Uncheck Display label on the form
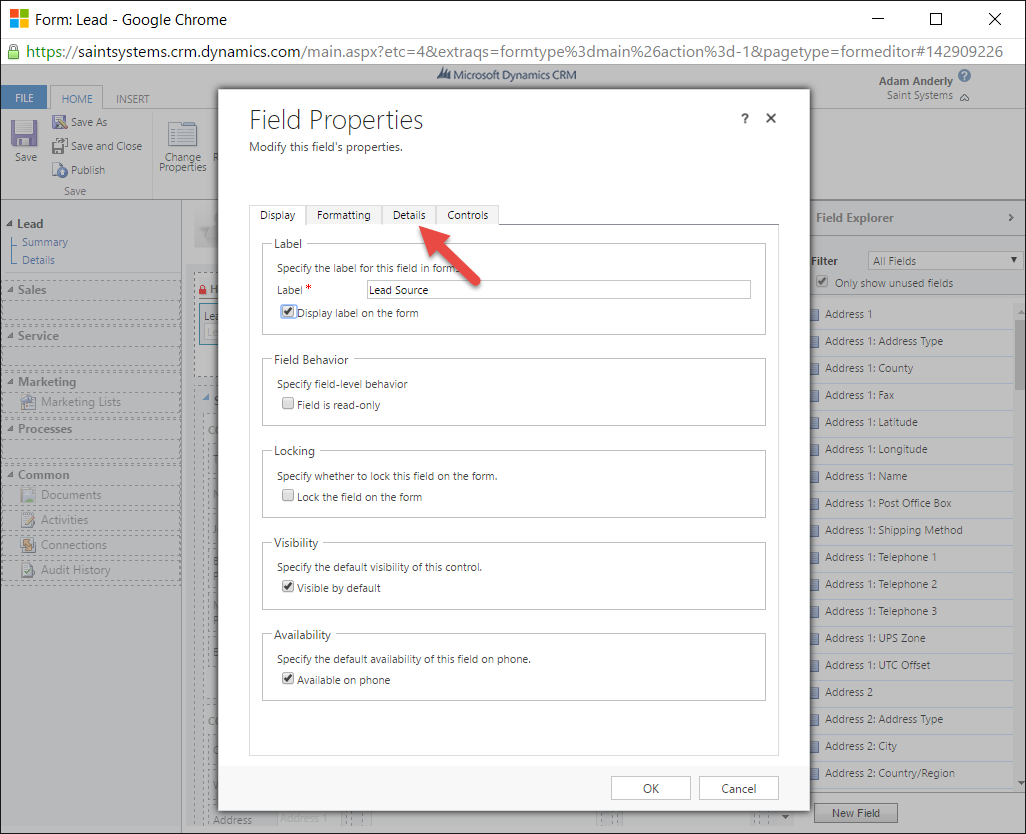Image resolution: width=1026 pixels, height=834 pixels. pyautogui.click(x=288, y=312)
